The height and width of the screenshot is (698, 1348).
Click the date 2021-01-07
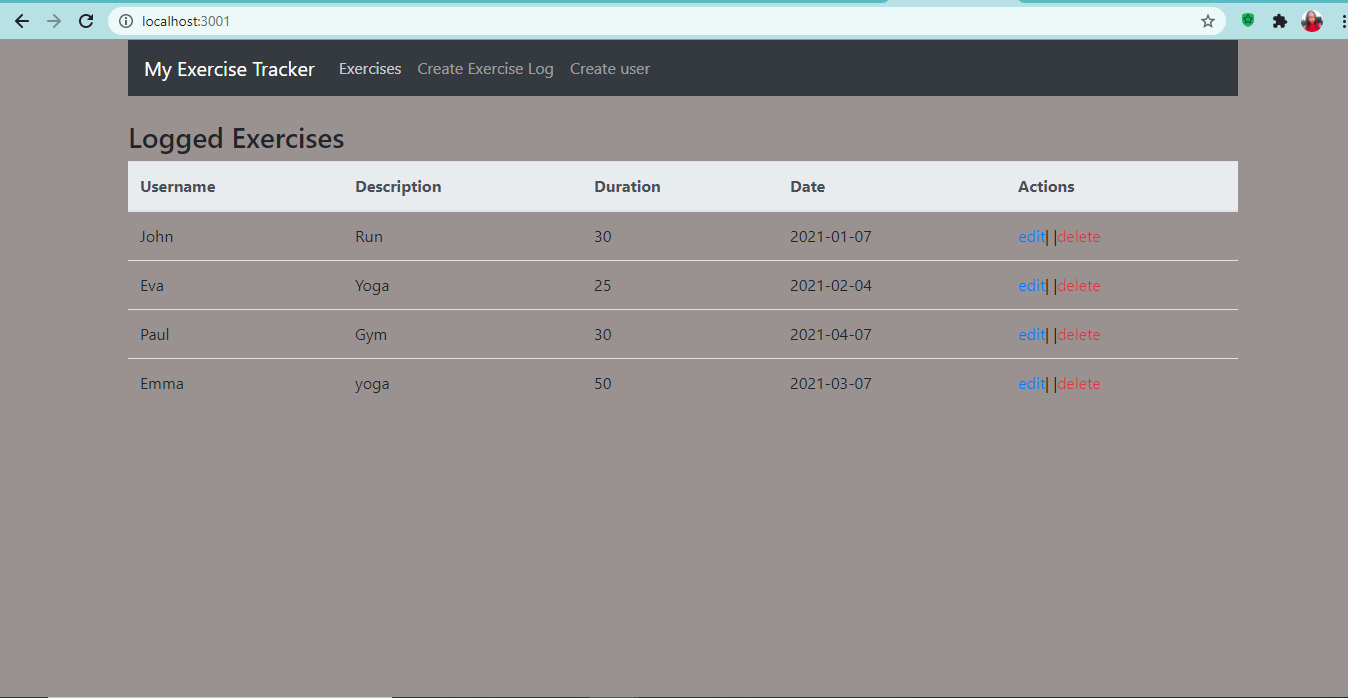click(831, 237)
